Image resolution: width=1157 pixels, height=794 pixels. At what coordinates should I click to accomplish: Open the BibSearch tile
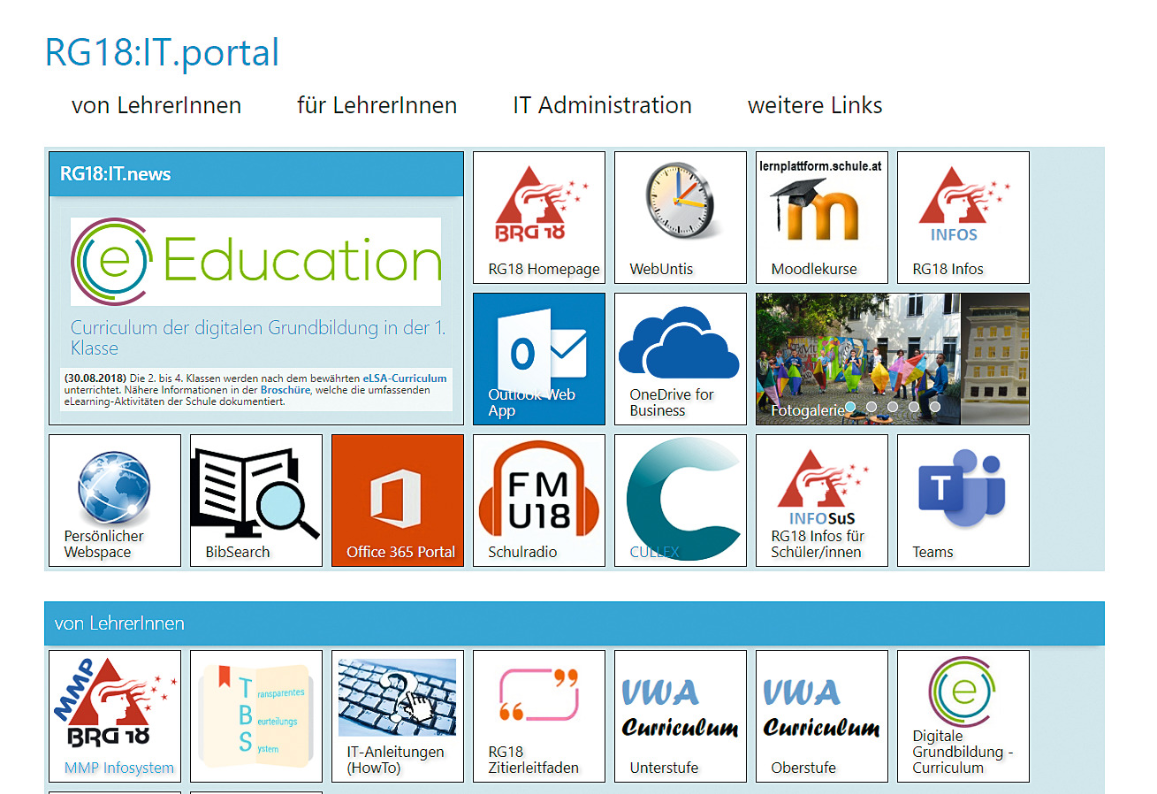click(x=256, y=500)
